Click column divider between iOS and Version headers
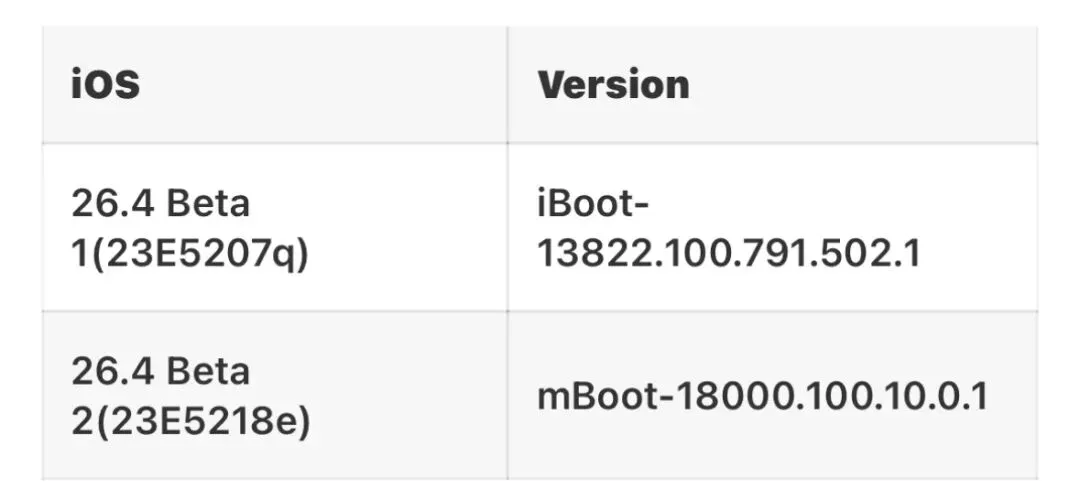The height and width of the screenshot is (501, 1080). click(508, 85)
